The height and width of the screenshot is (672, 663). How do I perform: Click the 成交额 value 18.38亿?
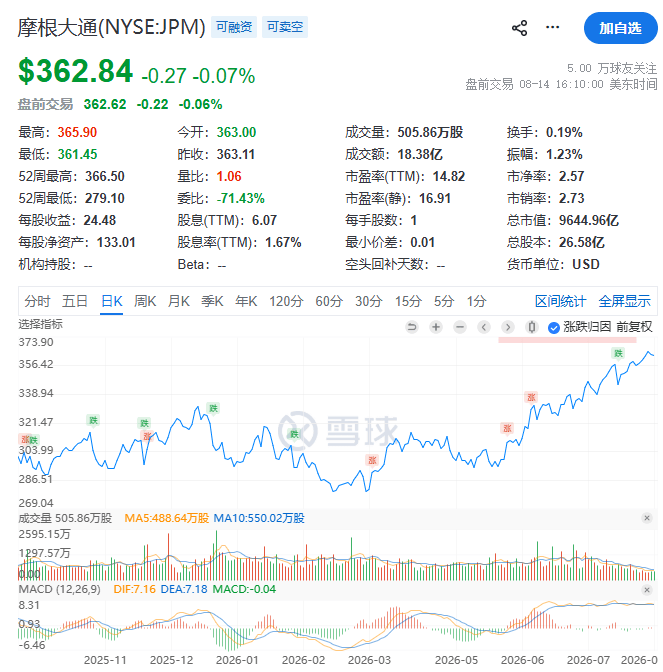click(x=420, y=154)
